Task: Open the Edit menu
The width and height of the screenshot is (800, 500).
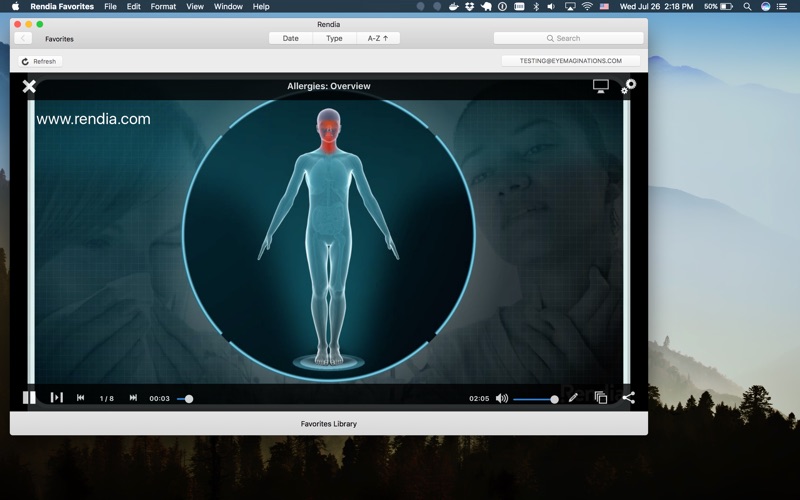Action: 134,7
